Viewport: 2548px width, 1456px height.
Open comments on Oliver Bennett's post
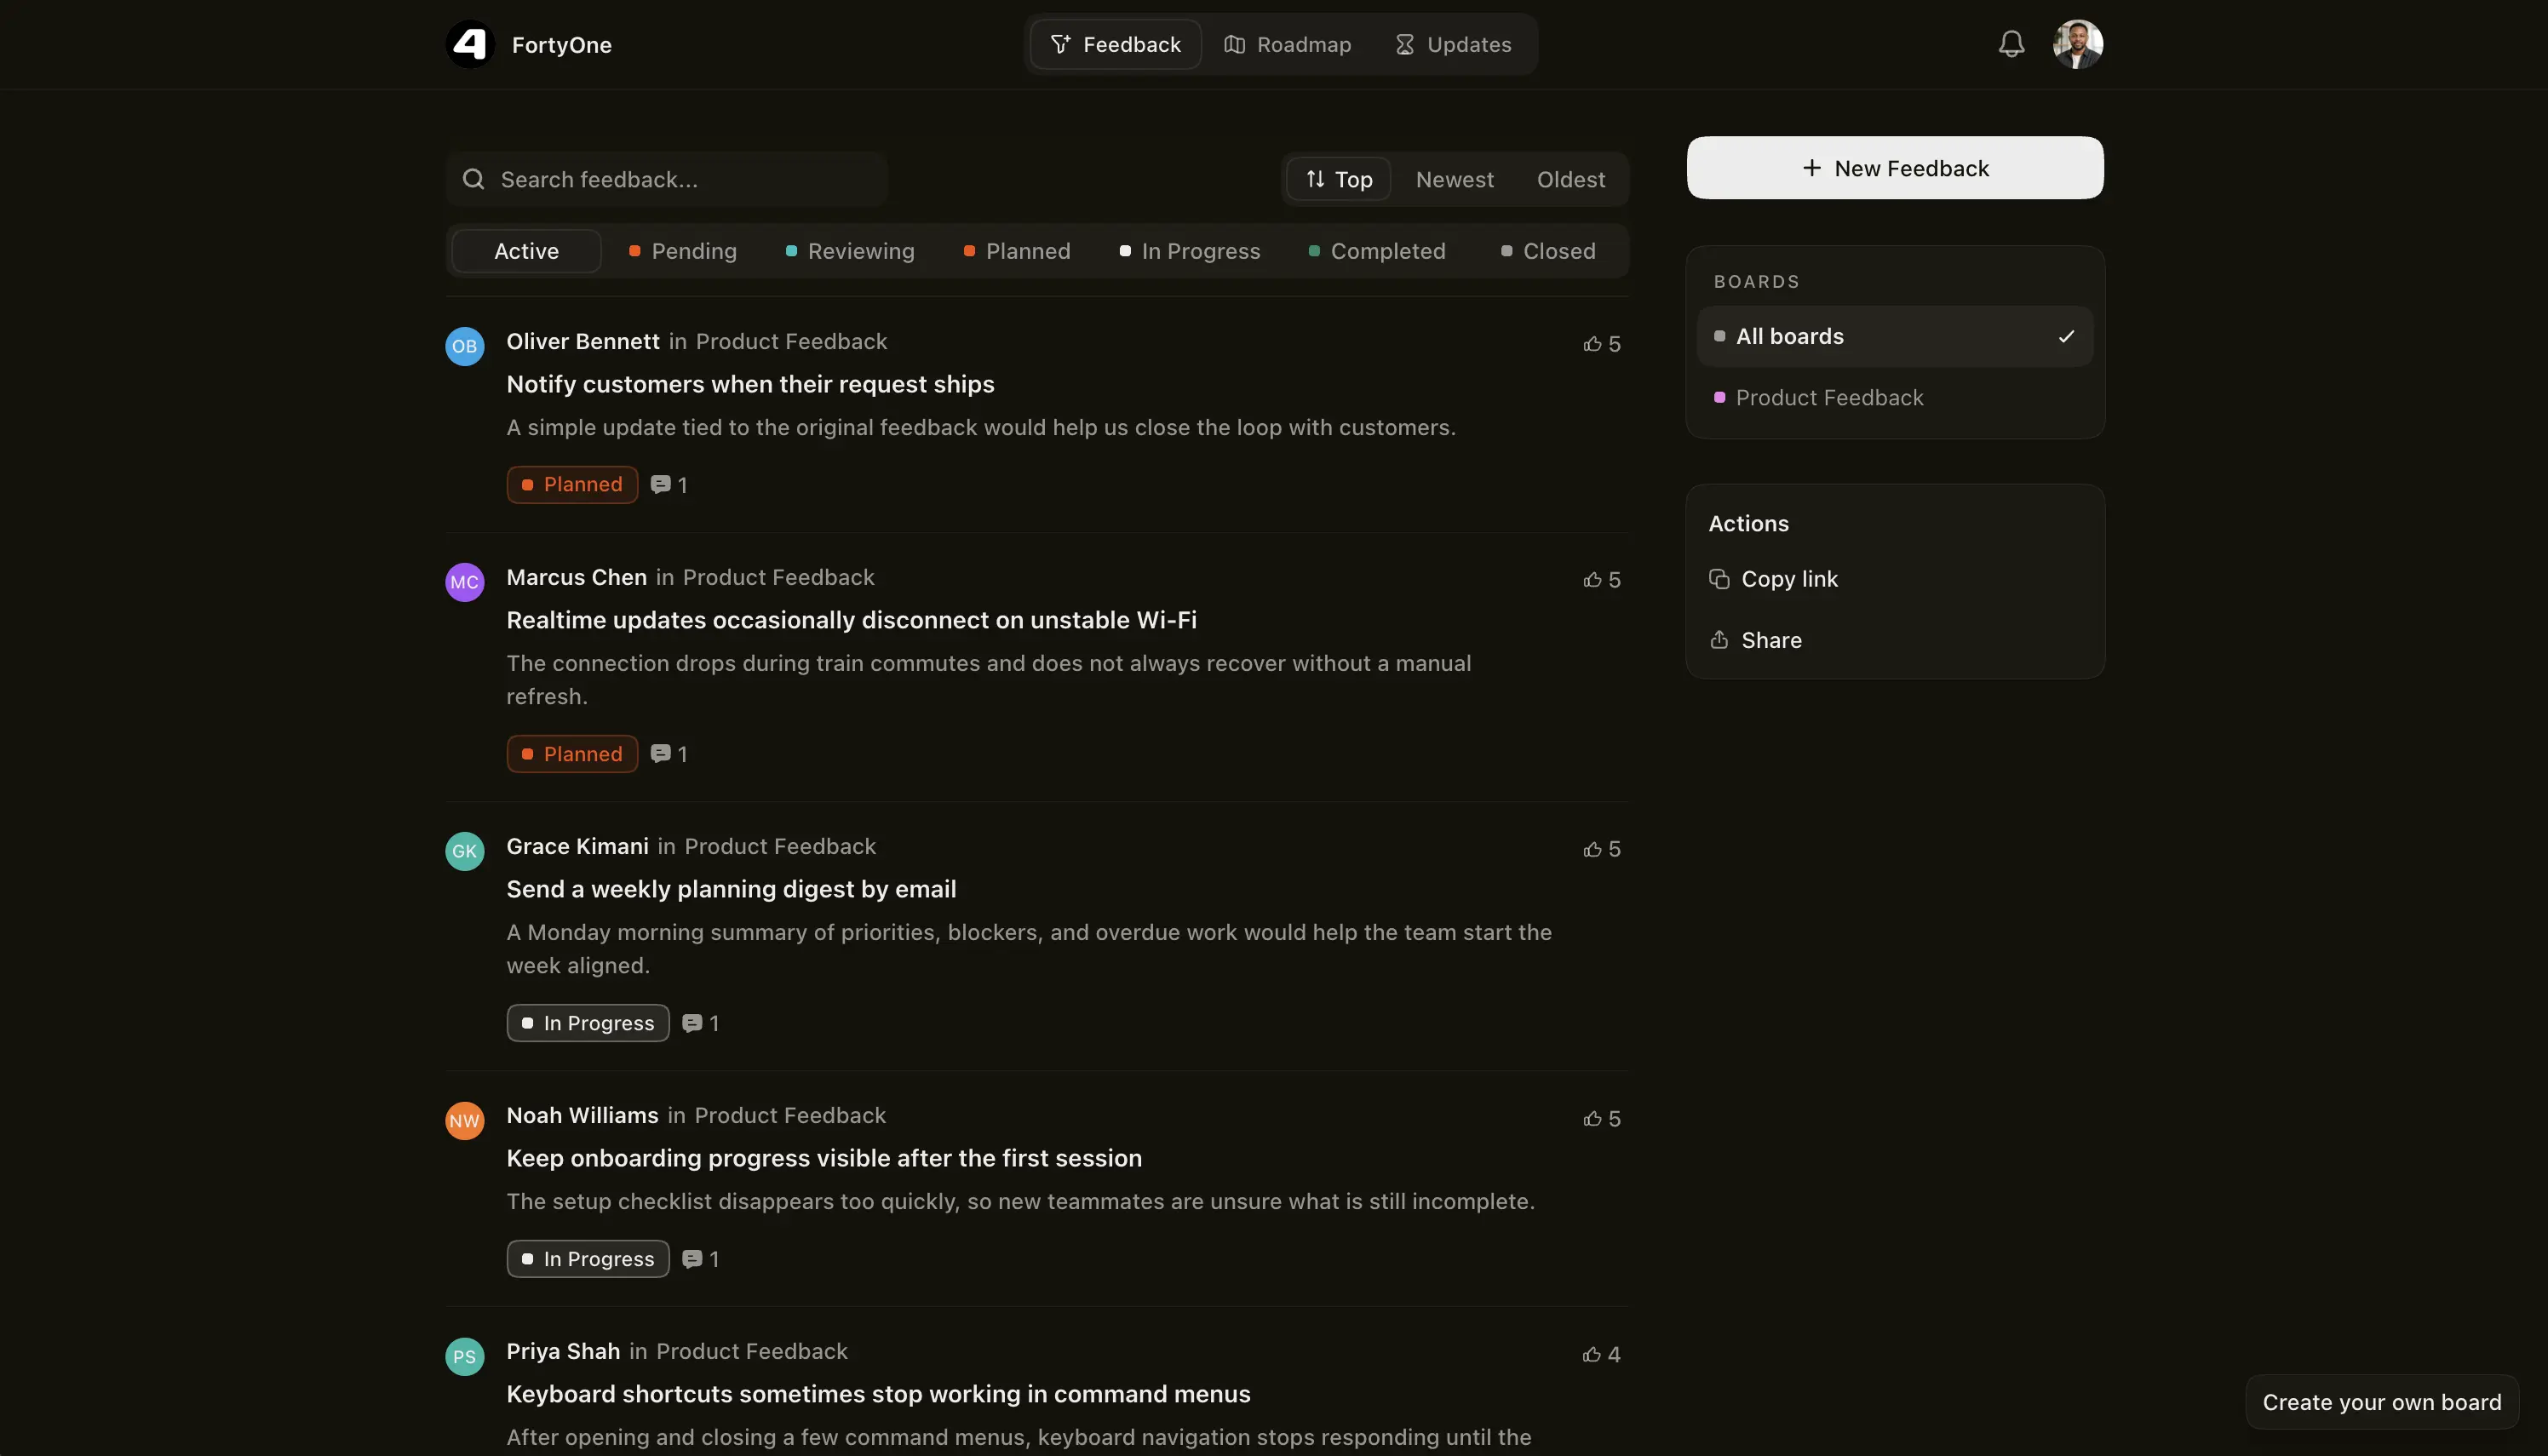669,485
